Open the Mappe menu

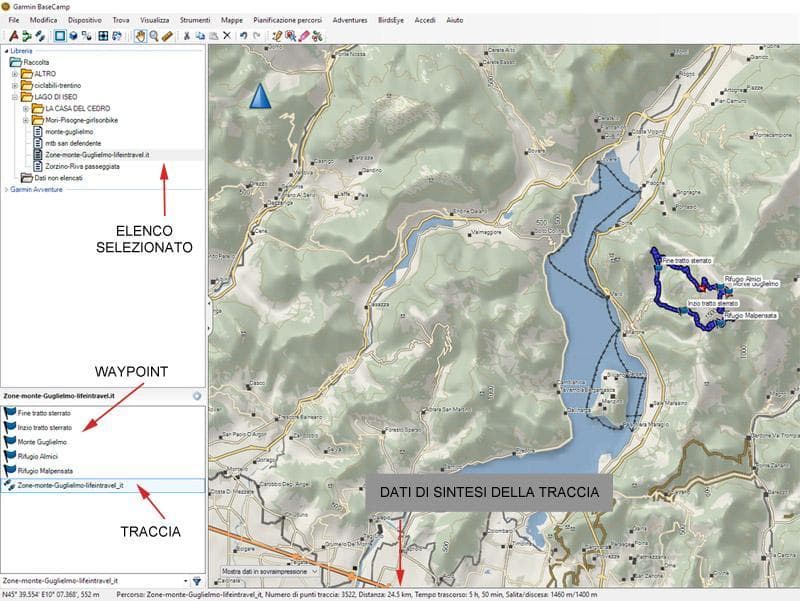pos(232,20)
